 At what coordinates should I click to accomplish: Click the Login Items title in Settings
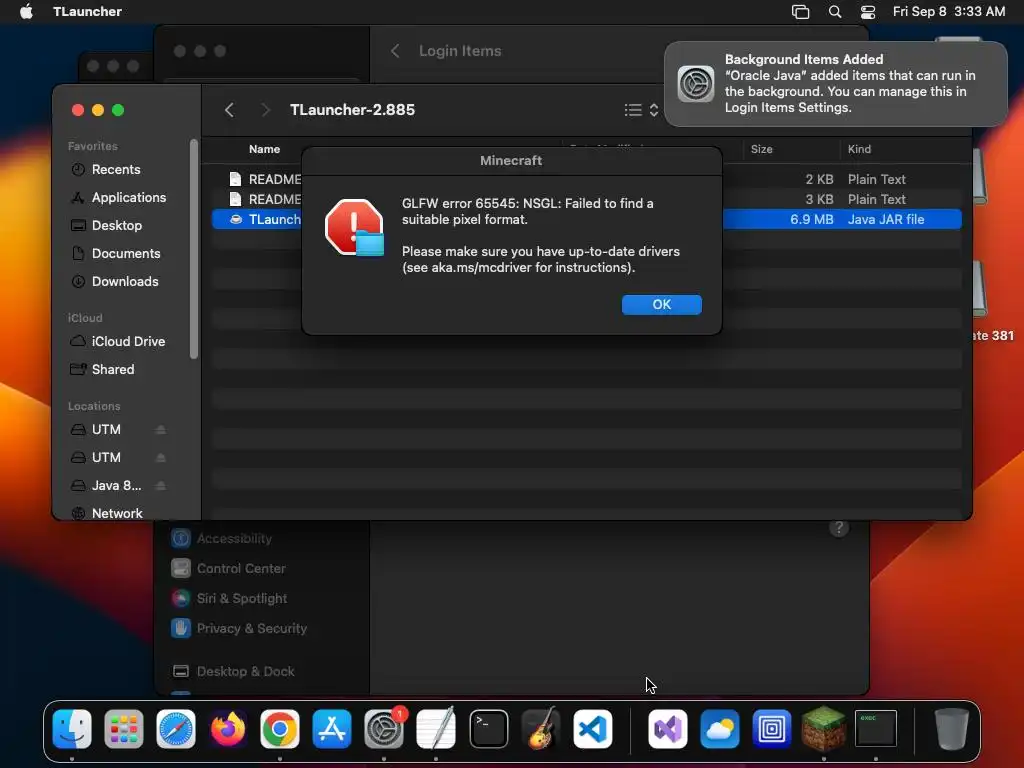(x=460, y=51)
